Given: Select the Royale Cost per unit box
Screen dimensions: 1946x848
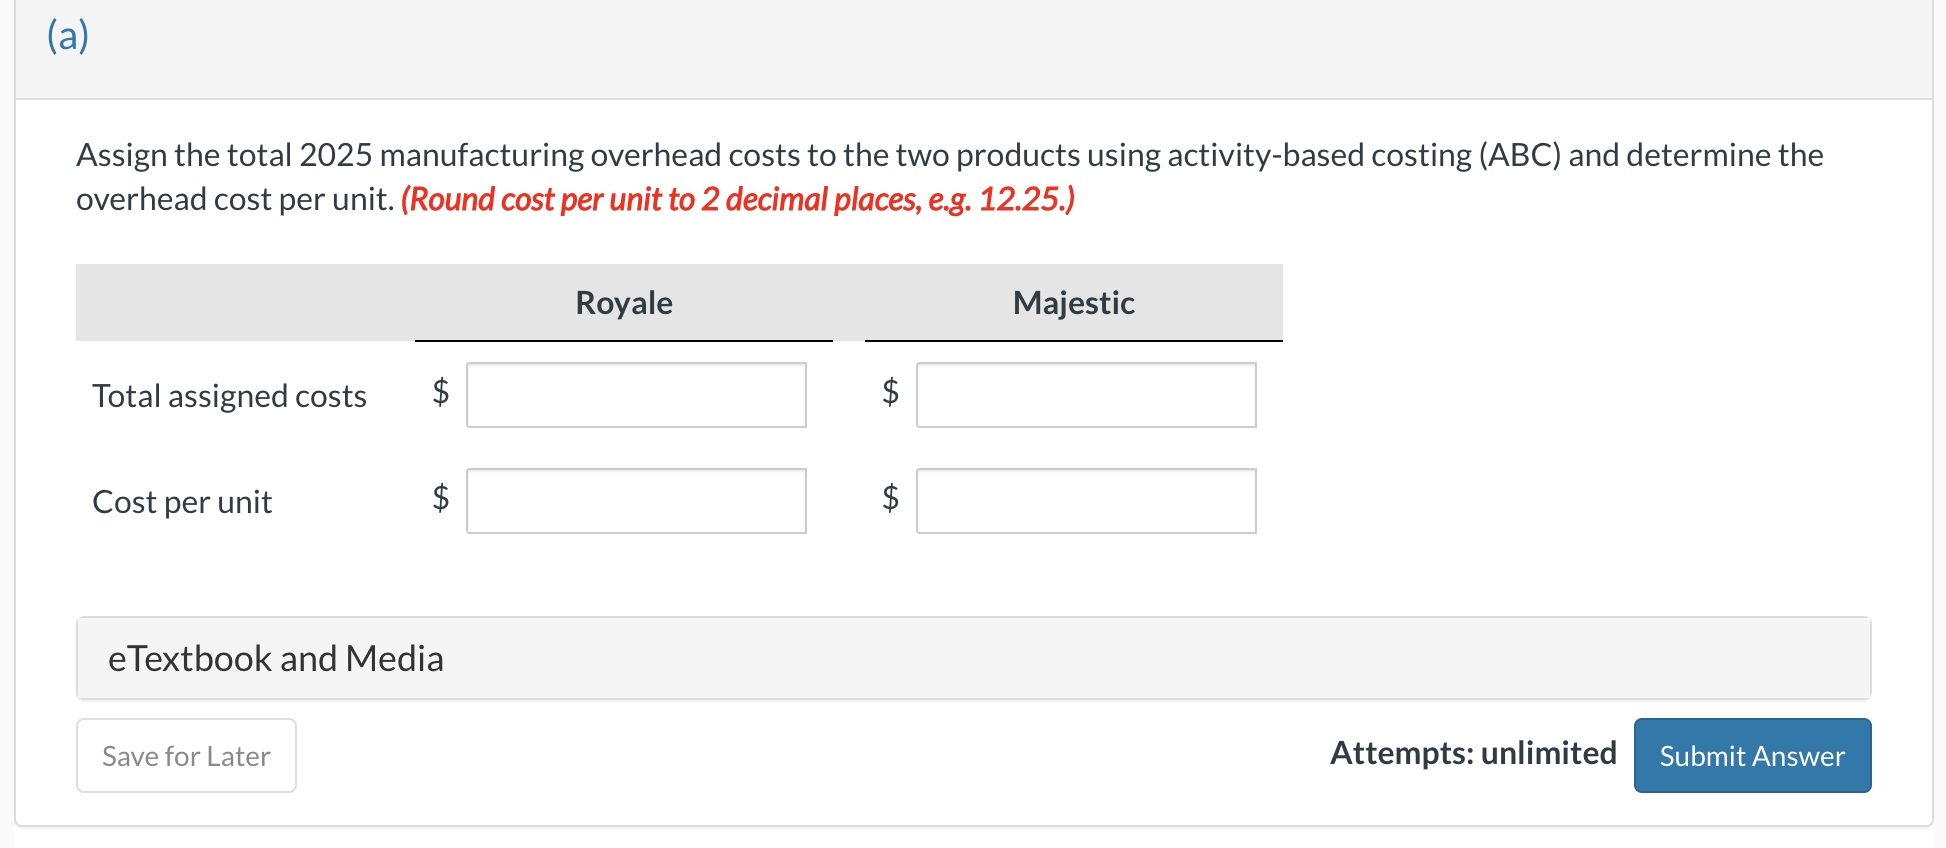Looking at the screenshot, I should click(x=636, y=501).
